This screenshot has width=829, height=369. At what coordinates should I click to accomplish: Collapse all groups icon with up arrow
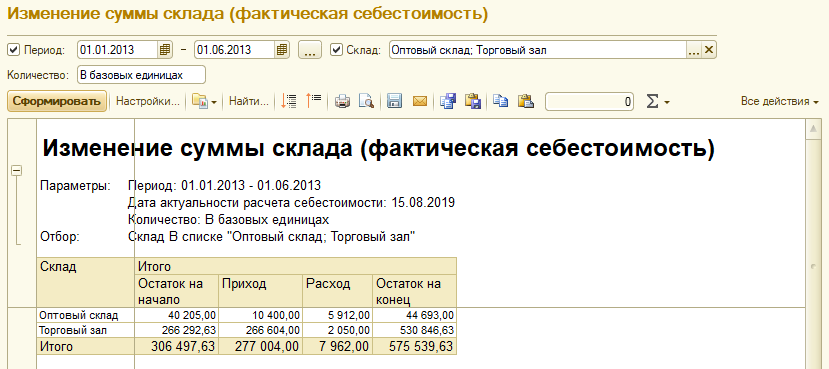click(x=314, y=101)
